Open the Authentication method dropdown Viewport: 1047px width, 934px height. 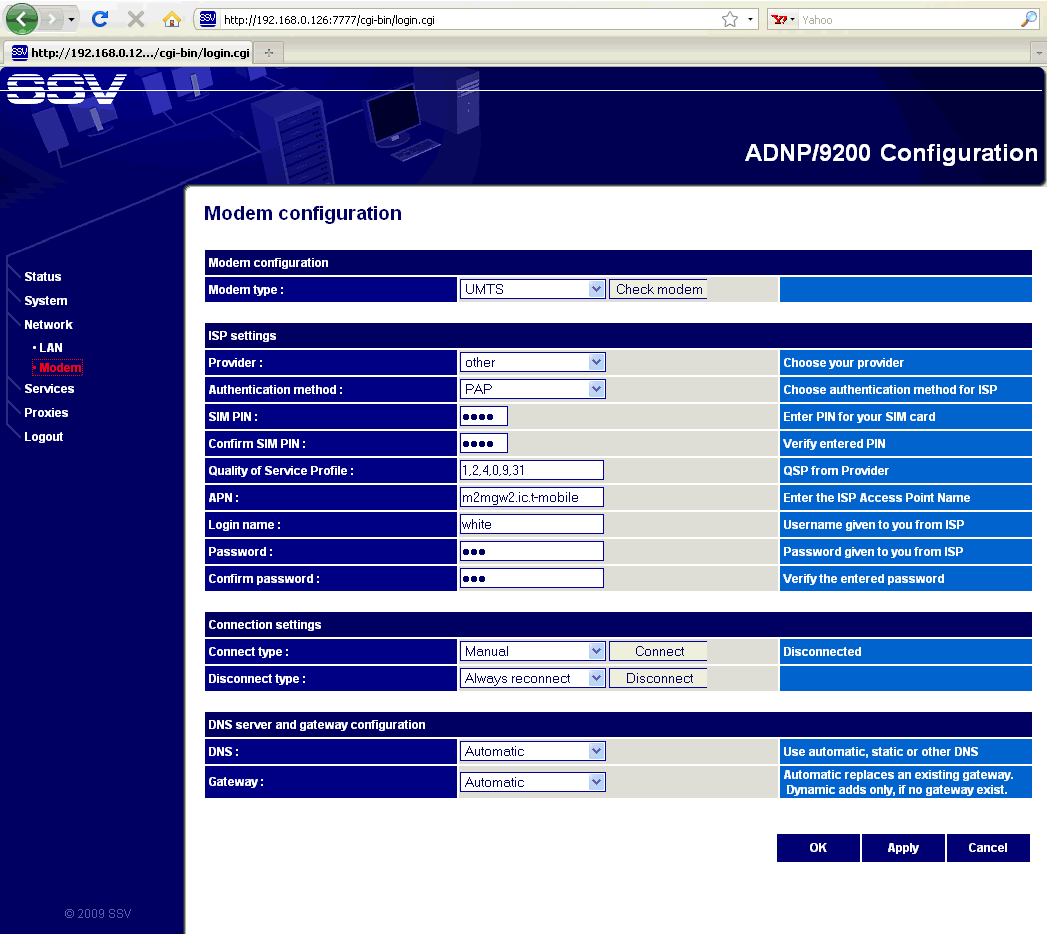point(533,389)
